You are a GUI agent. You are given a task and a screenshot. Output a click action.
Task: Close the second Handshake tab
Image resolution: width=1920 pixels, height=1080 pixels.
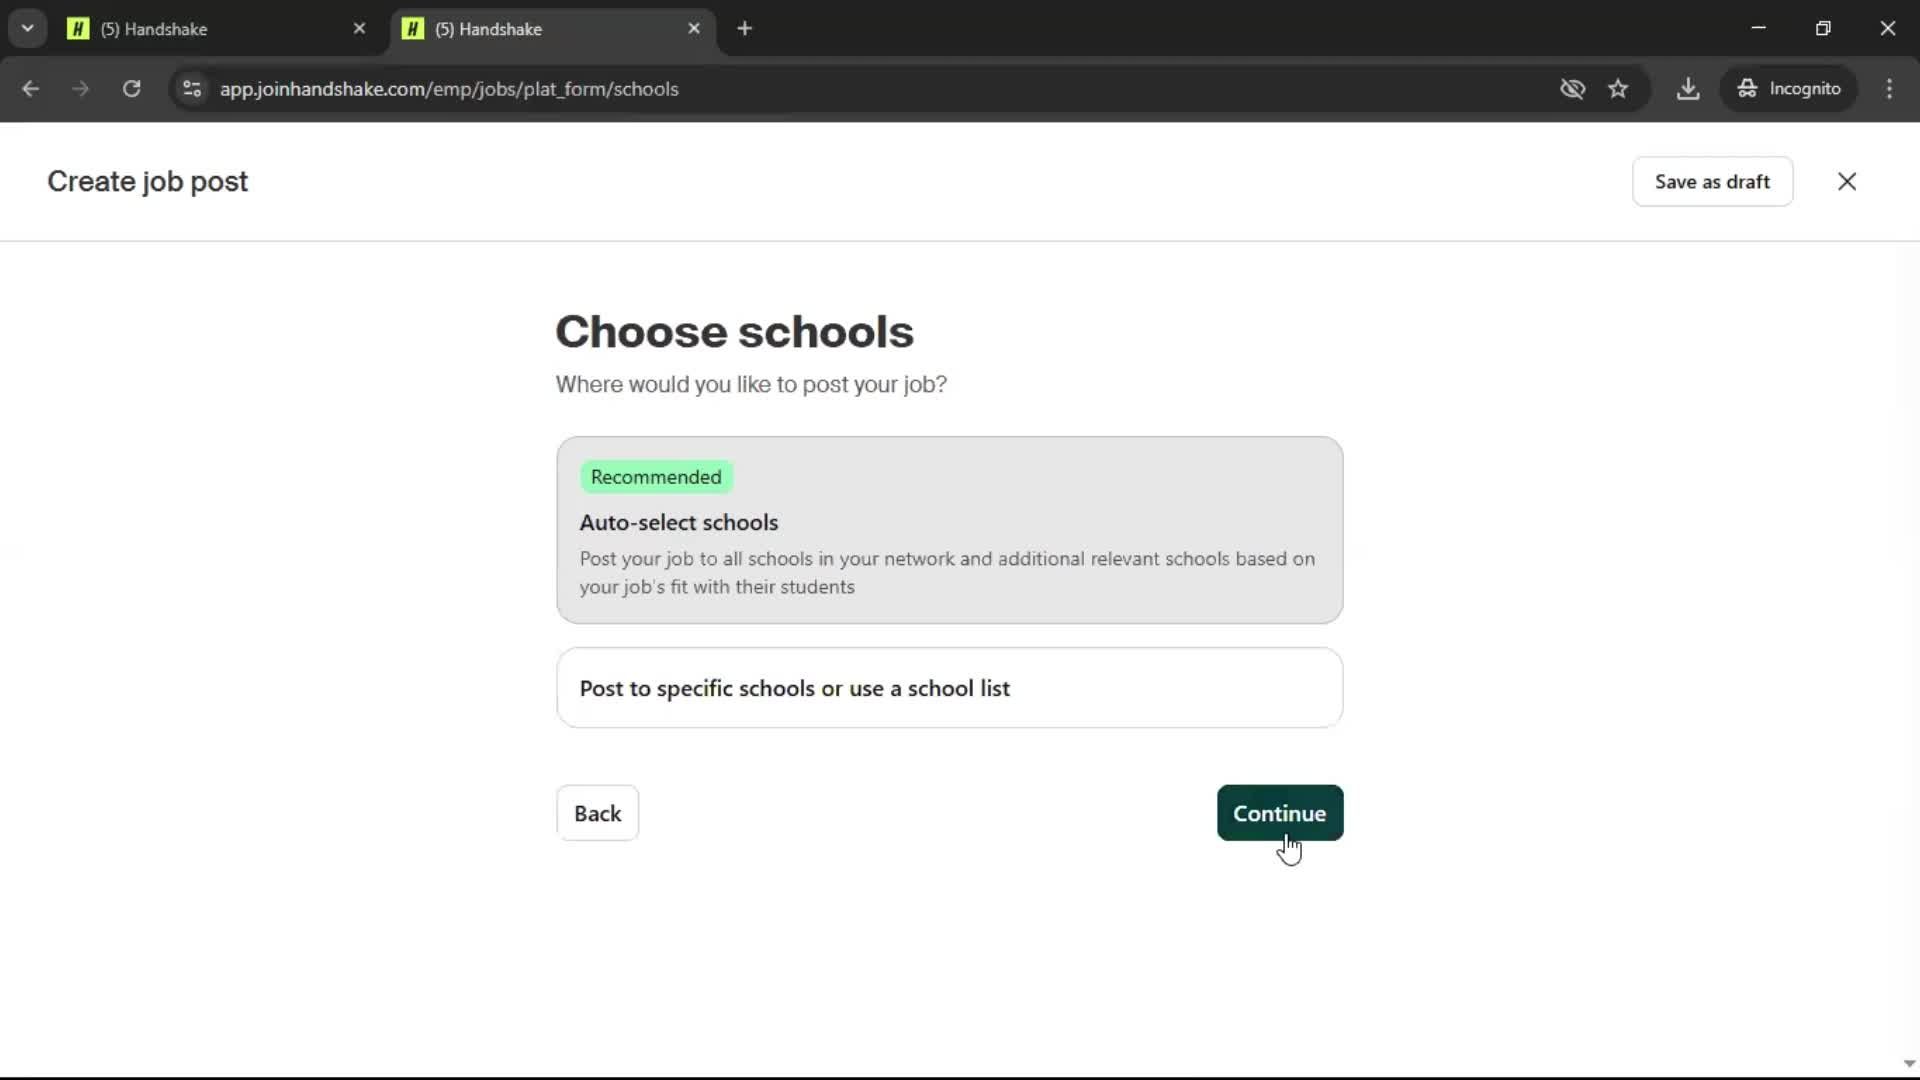pyautogui.click(x=694, y=29)
